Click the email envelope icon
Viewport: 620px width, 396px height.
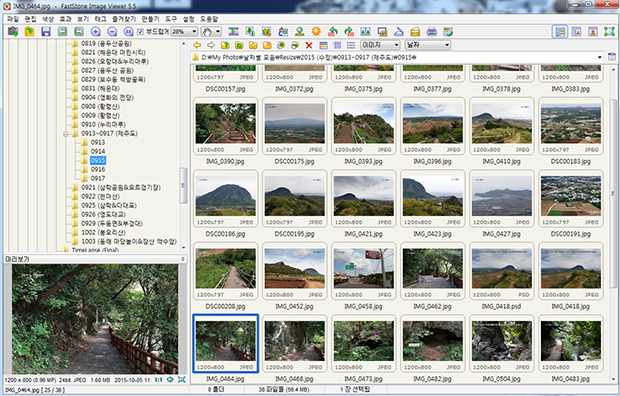[415, 32]
